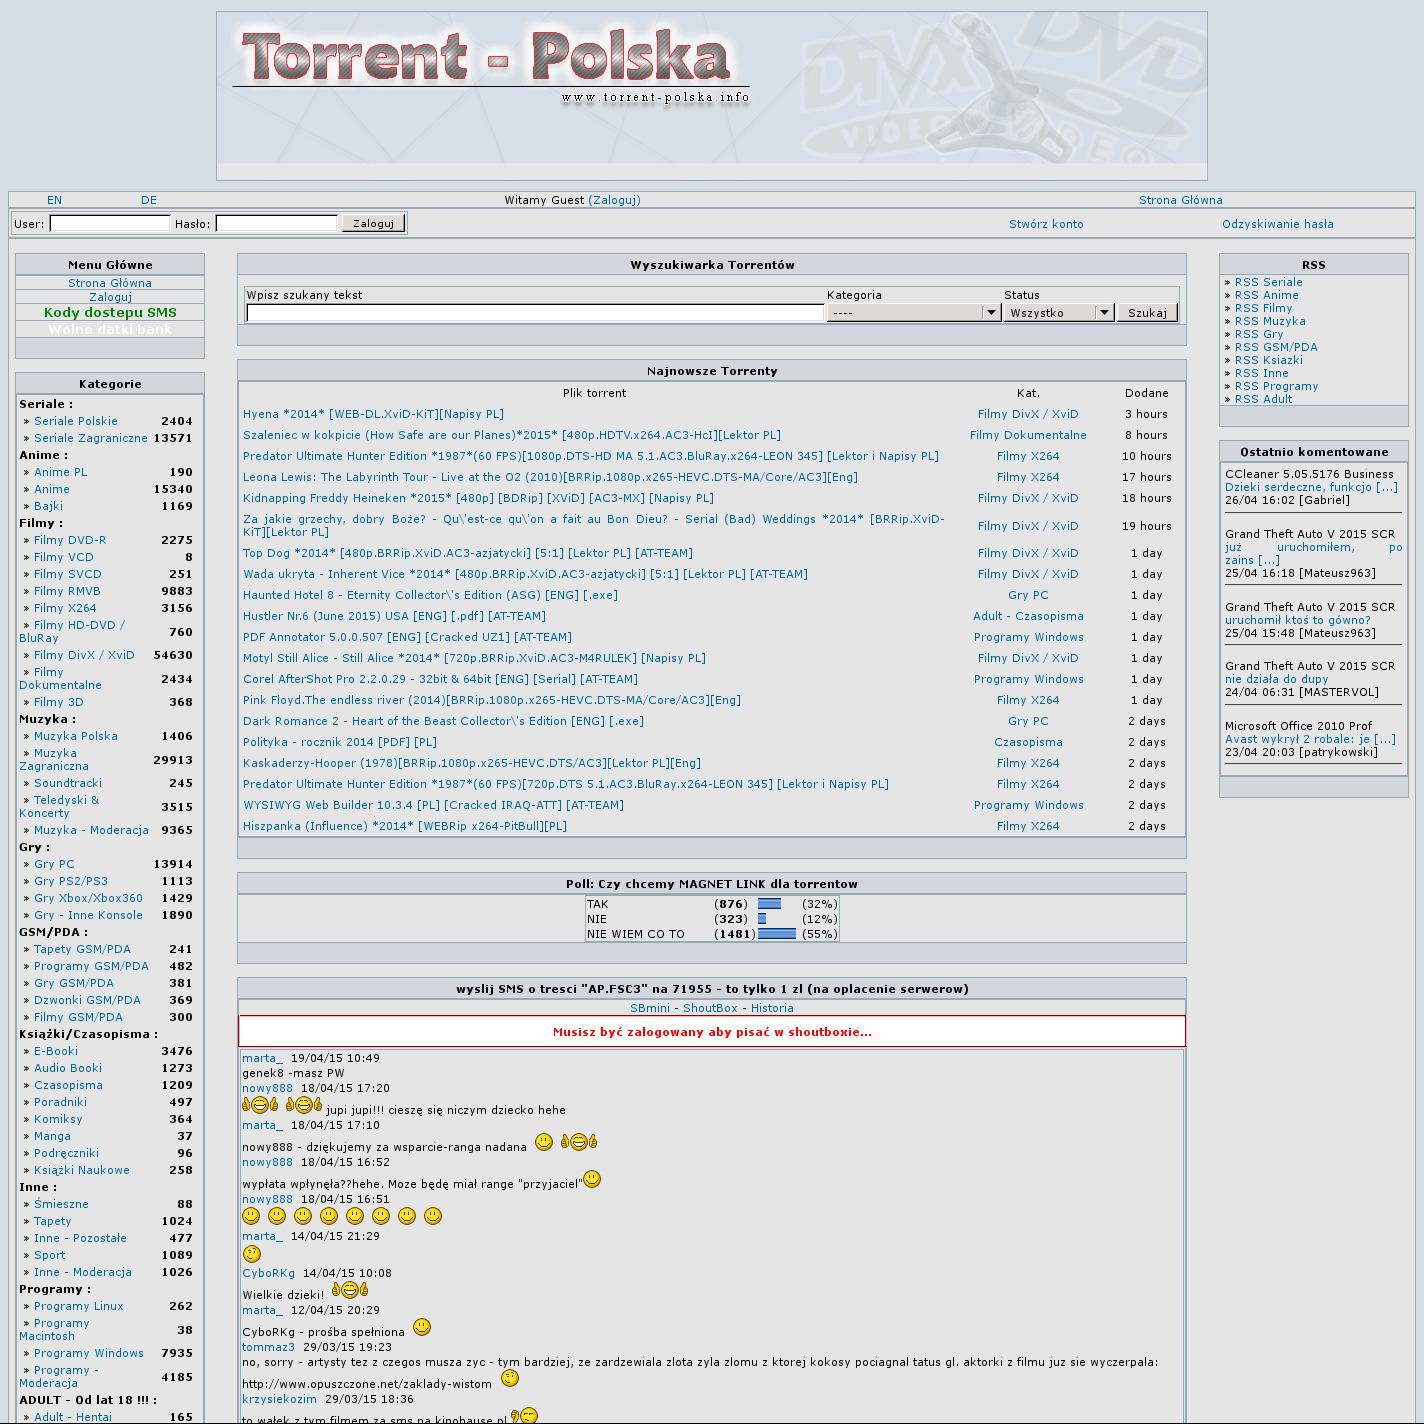Image resolution: width=1424 pixels, height=1424 pixels.
Task: Open the Kategoria dropdown in torrent search
Action: coord(913,313)
